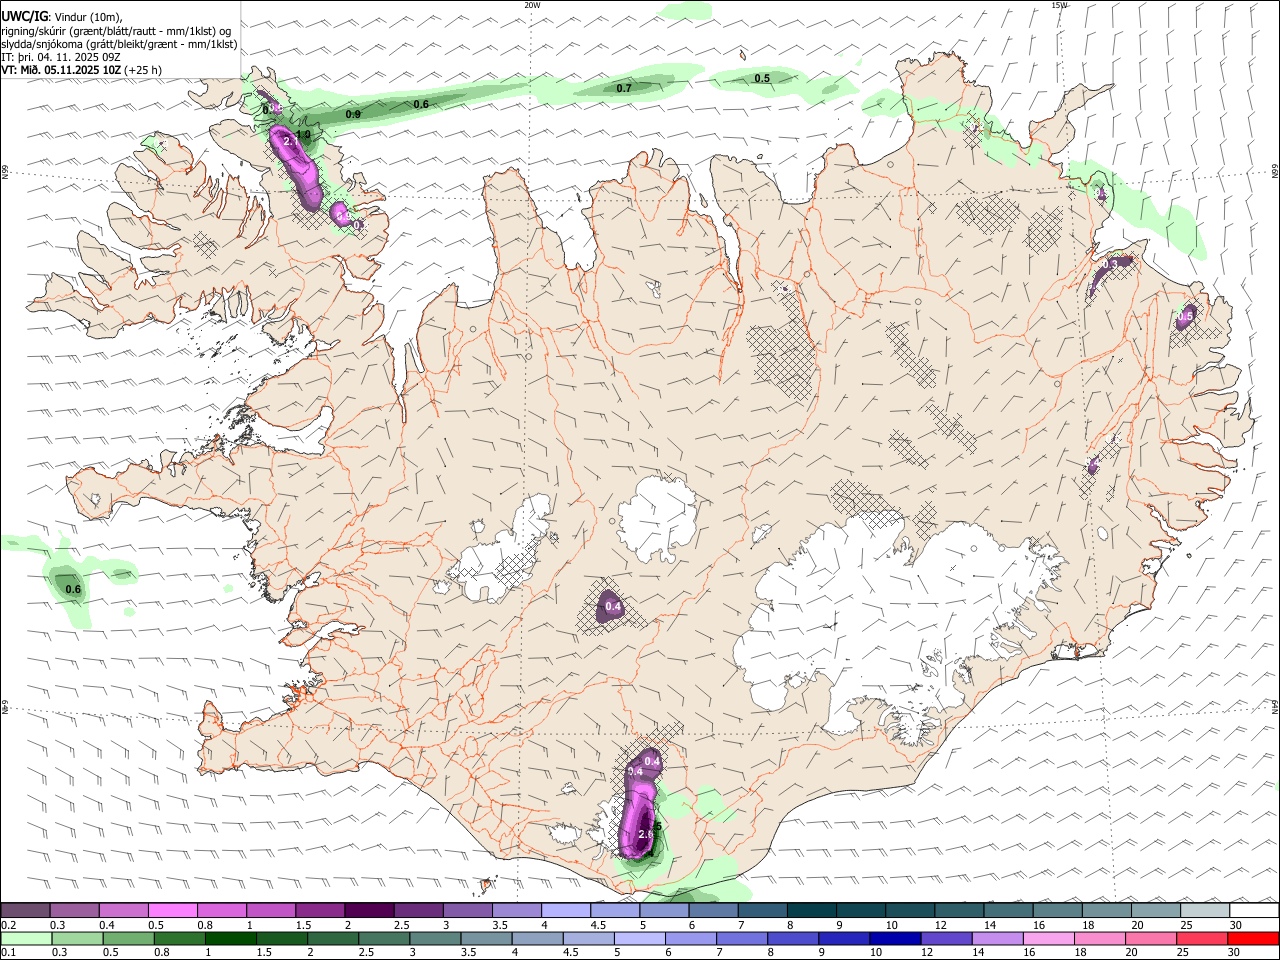
Task: Select the 0.5 swatch in lower rain scale
Action: coord(130,938)
